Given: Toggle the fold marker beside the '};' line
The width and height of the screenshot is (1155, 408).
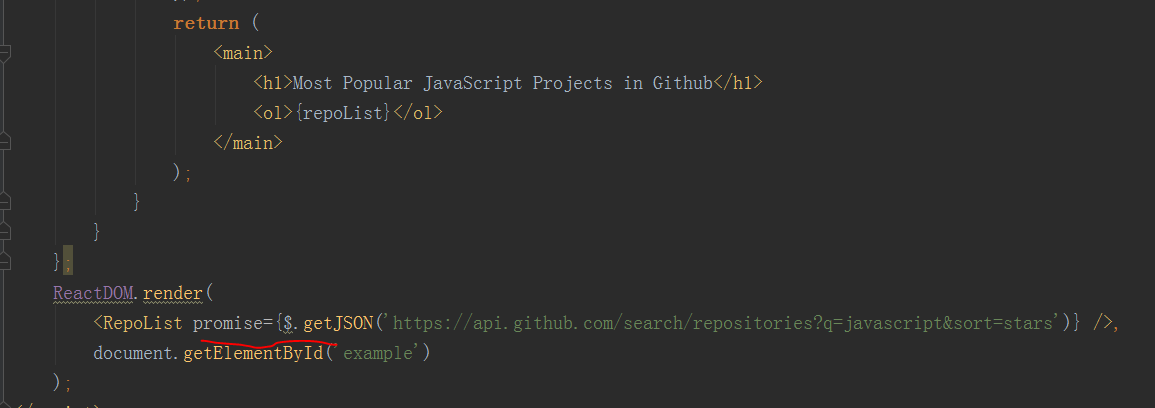Looking at the screenshot, I should coord(5,262).
